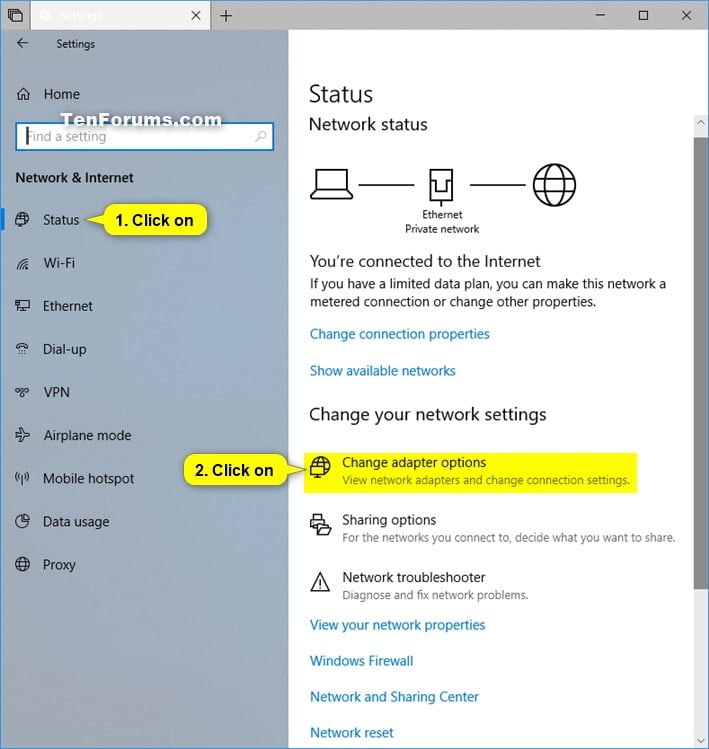Viewport: 709px width, 749px height.
Task: Select the Airplane mode icon
Action: 22,435
